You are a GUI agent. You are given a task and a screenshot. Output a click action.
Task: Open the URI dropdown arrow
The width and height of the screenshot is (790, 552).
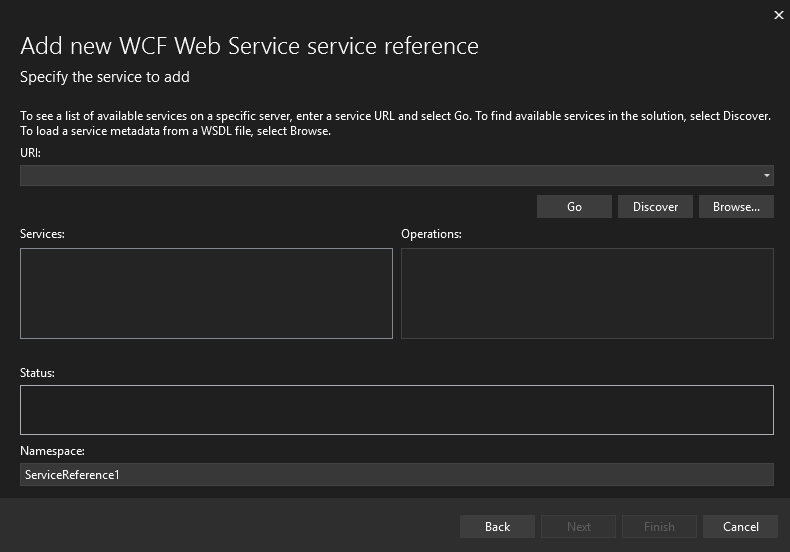click(766, 175)
